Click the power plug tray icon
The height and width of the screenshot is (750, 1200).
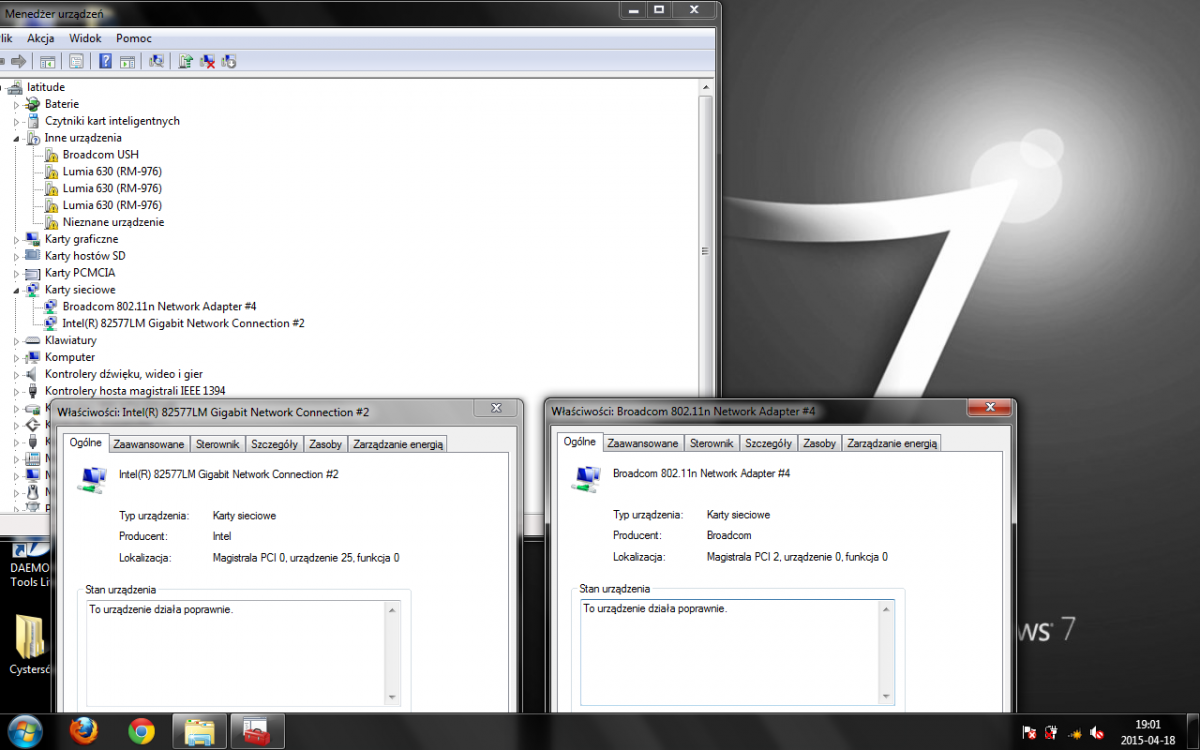pos(1051,733)
